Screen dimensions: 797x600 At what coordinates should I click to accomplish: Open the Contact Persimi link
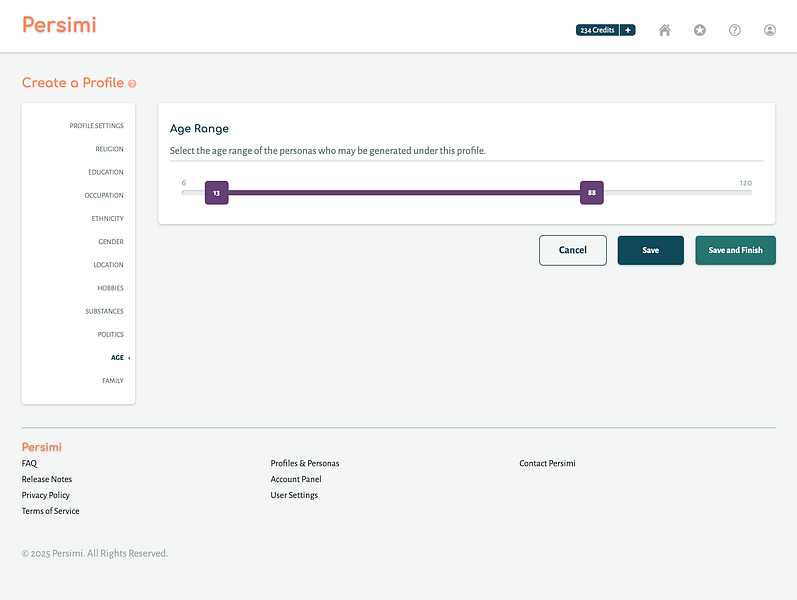(547, 463)
